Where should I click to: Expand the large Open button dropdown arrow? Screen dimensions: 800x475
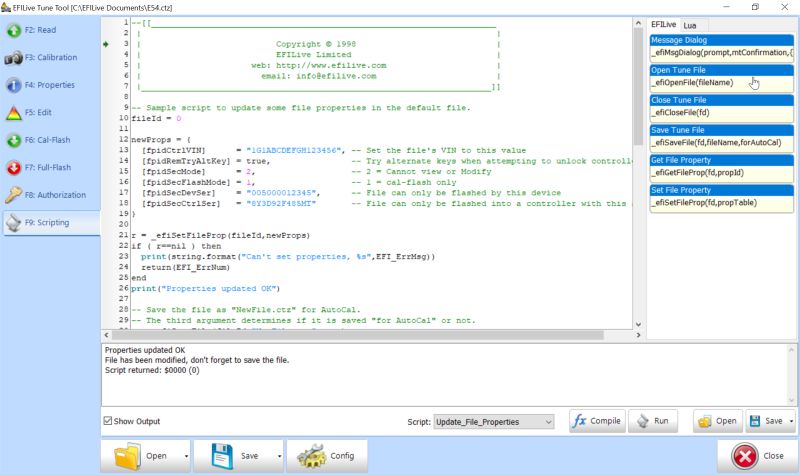[x=186, y=456]
